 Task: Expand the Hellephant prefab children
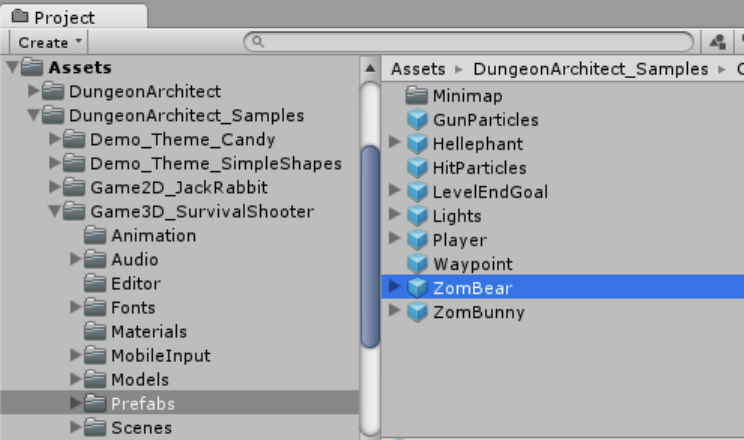coord(394,141)
